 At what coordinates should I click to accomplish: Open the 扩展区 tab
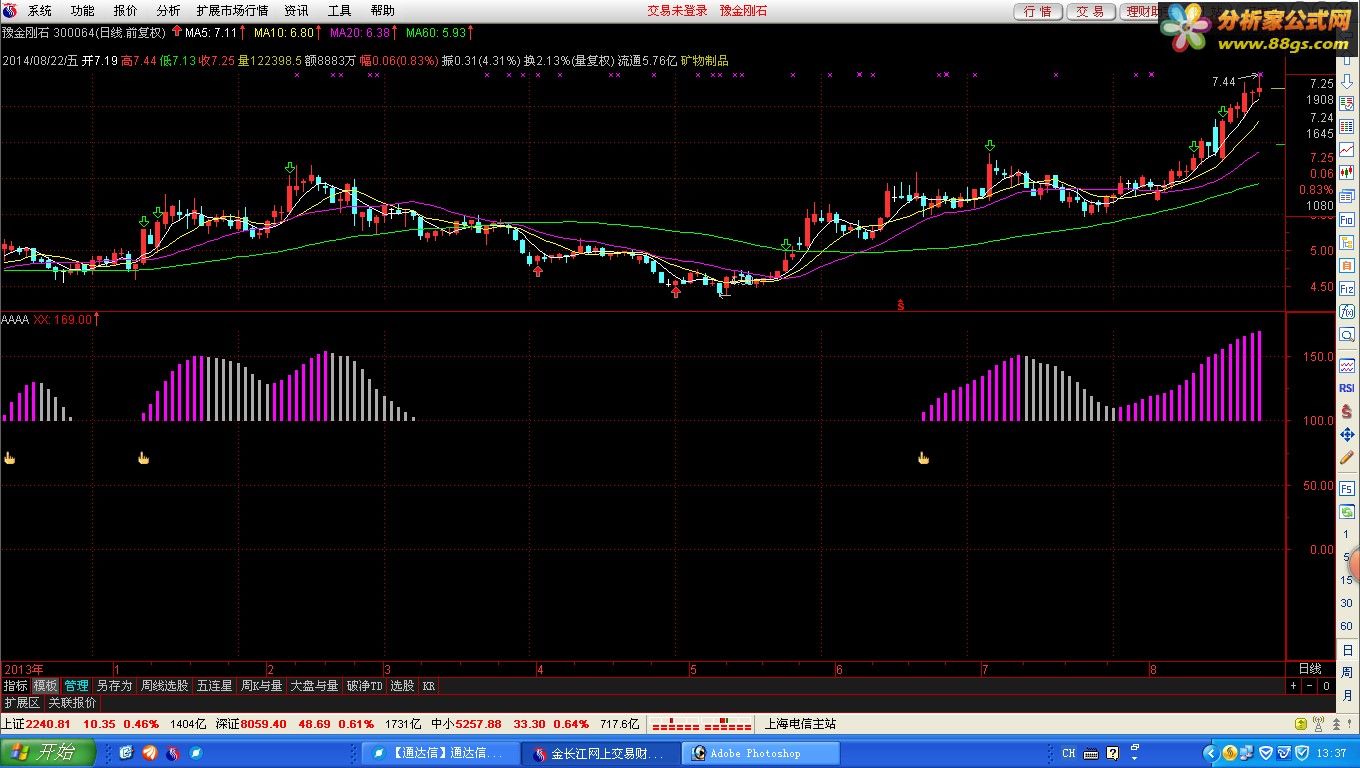(x=21, y=703)
